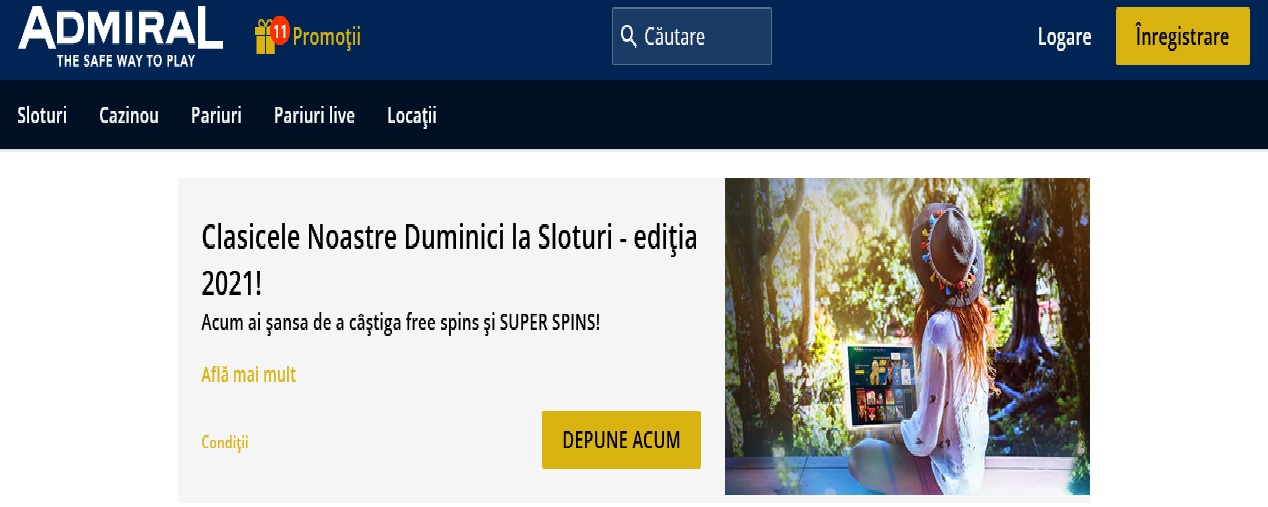Click the DEPUNE ACUM deposit button
The height and width of the screenshot is (507, 1268).
coord(621,440)
